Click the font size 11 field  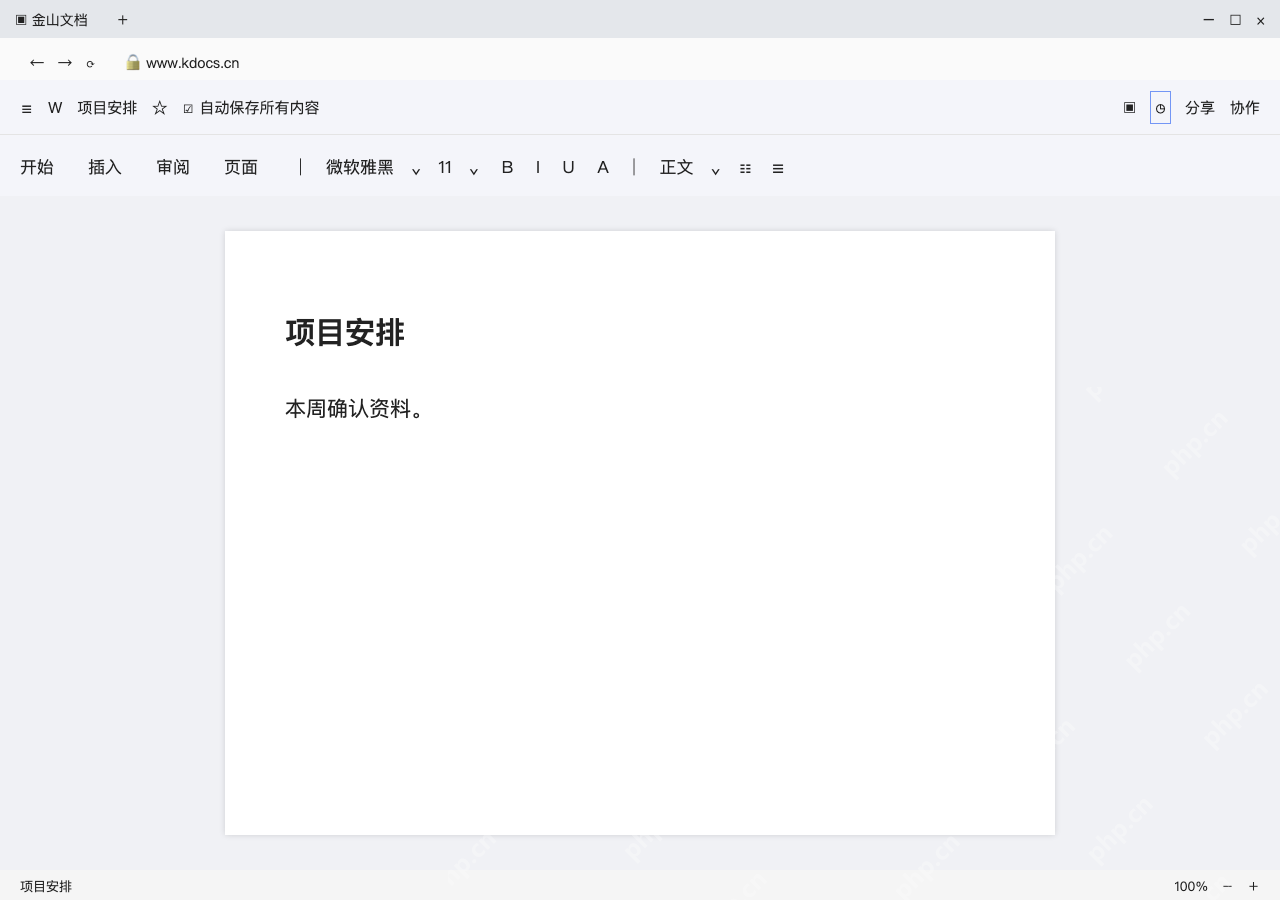445,167
